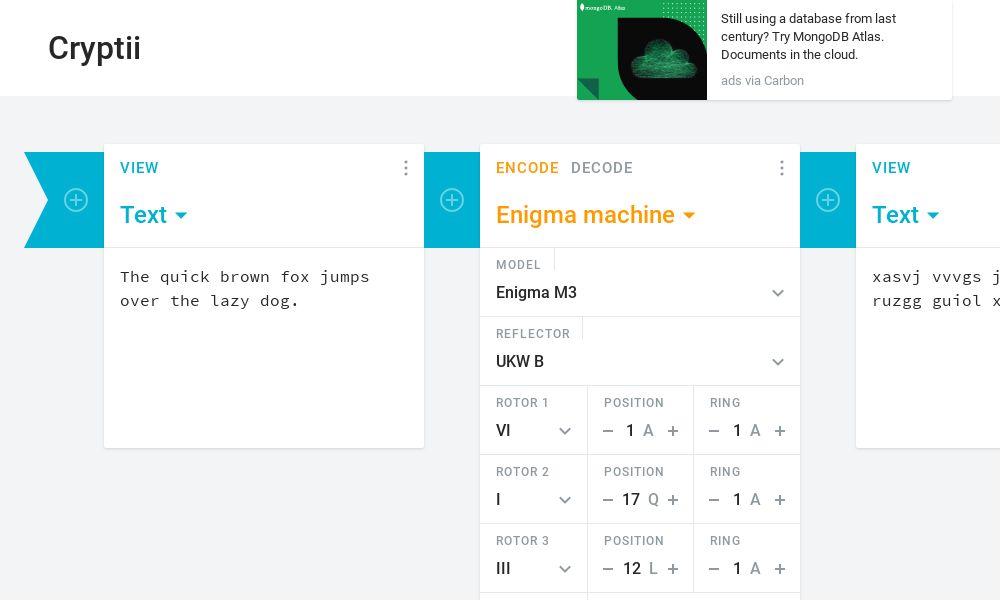Open the Rotor 1 dropdown showing VI
1000x600 pixels.
[x=533, y=420]
